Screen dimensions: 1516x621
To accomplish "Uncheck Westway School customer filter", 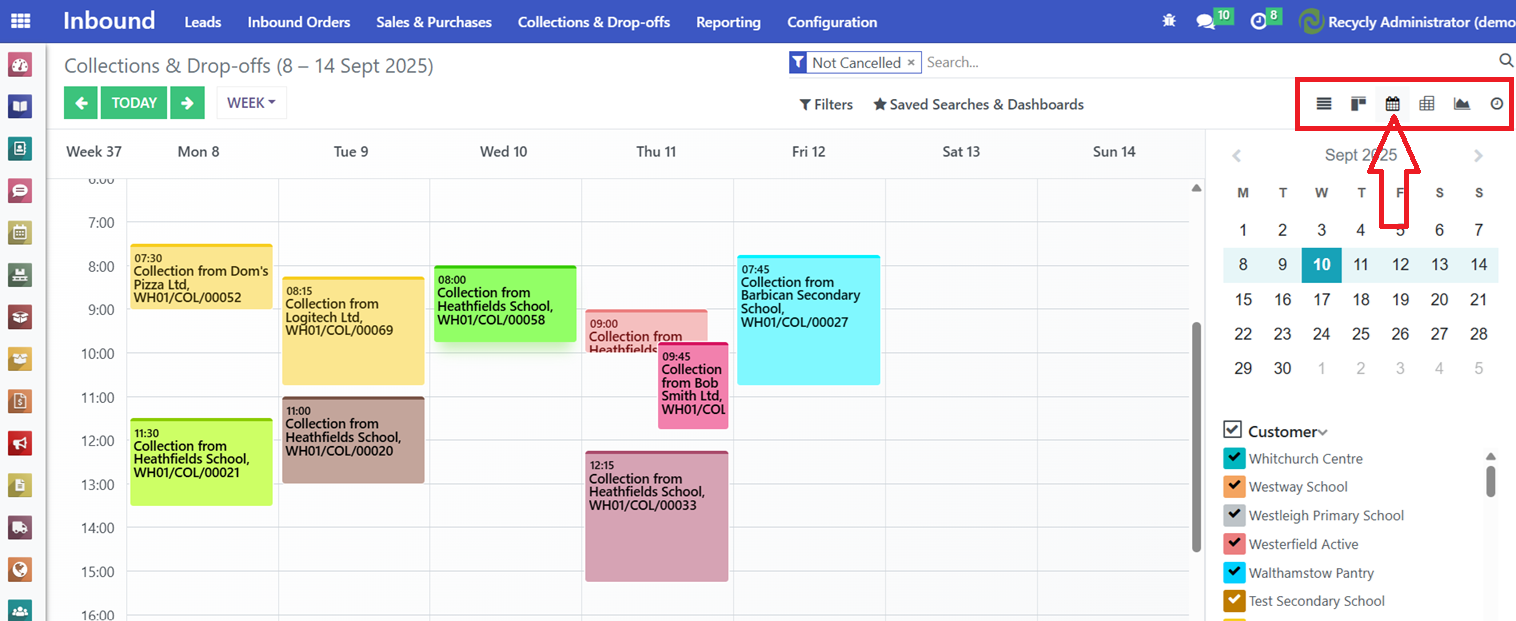I will 1234,486.
